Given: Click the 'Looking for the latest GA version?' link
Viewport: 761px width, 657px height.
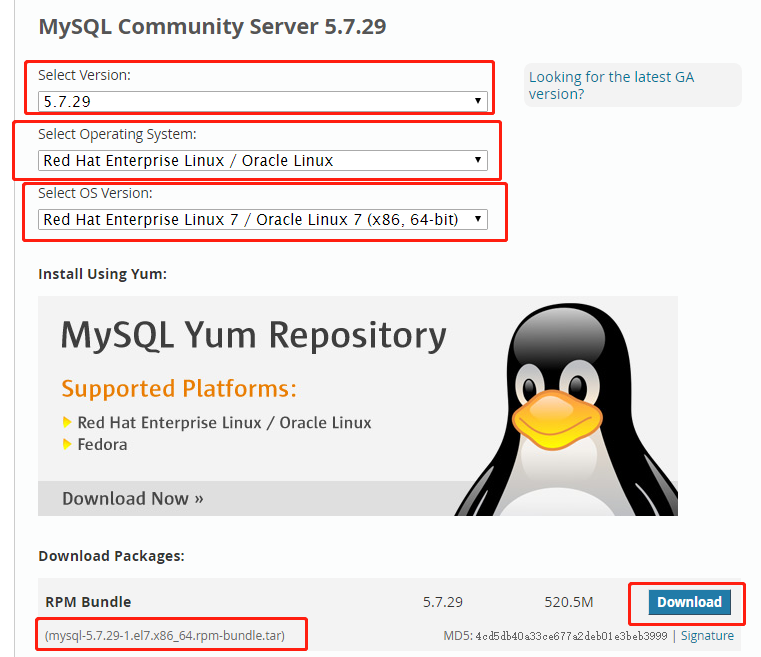Looking at the screenshot, I should pos(611,85).
